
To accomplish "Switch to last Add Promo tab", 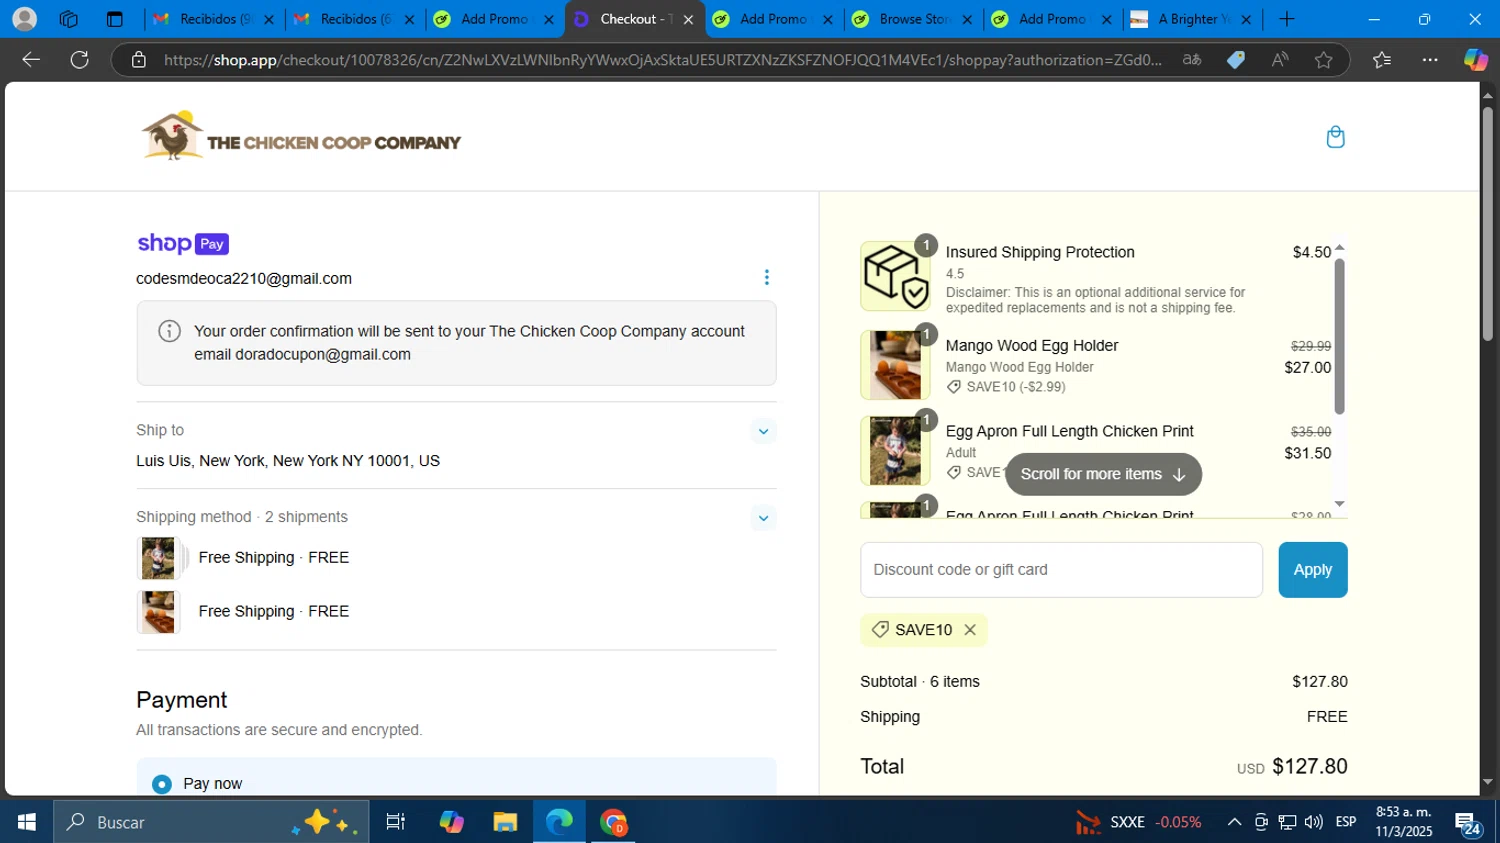I will pyautogui.click(x=1052, y=19).
